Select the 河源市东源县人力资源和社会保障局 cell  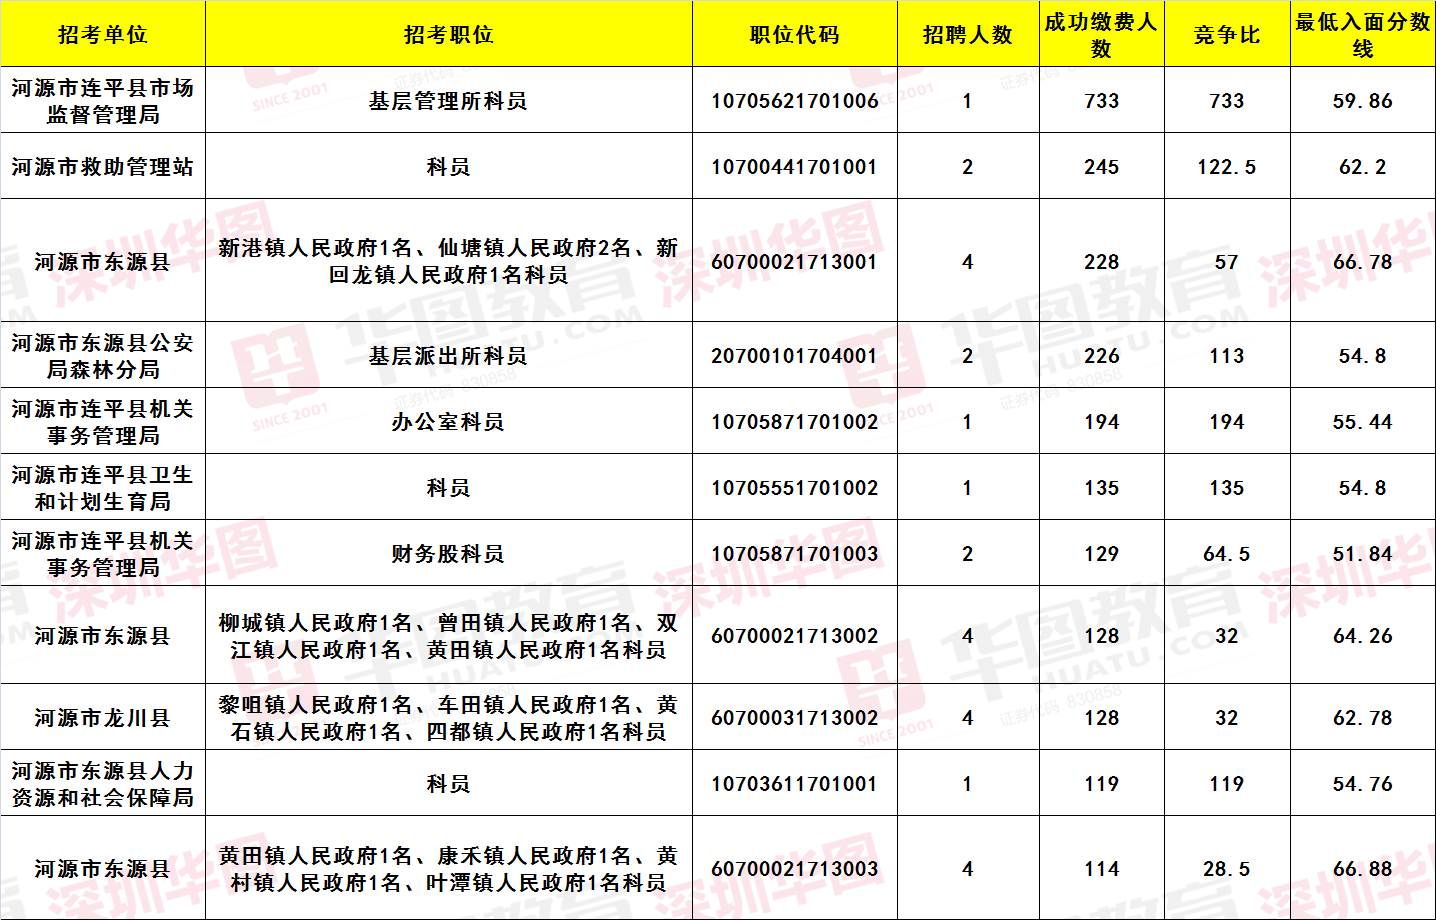103,783
